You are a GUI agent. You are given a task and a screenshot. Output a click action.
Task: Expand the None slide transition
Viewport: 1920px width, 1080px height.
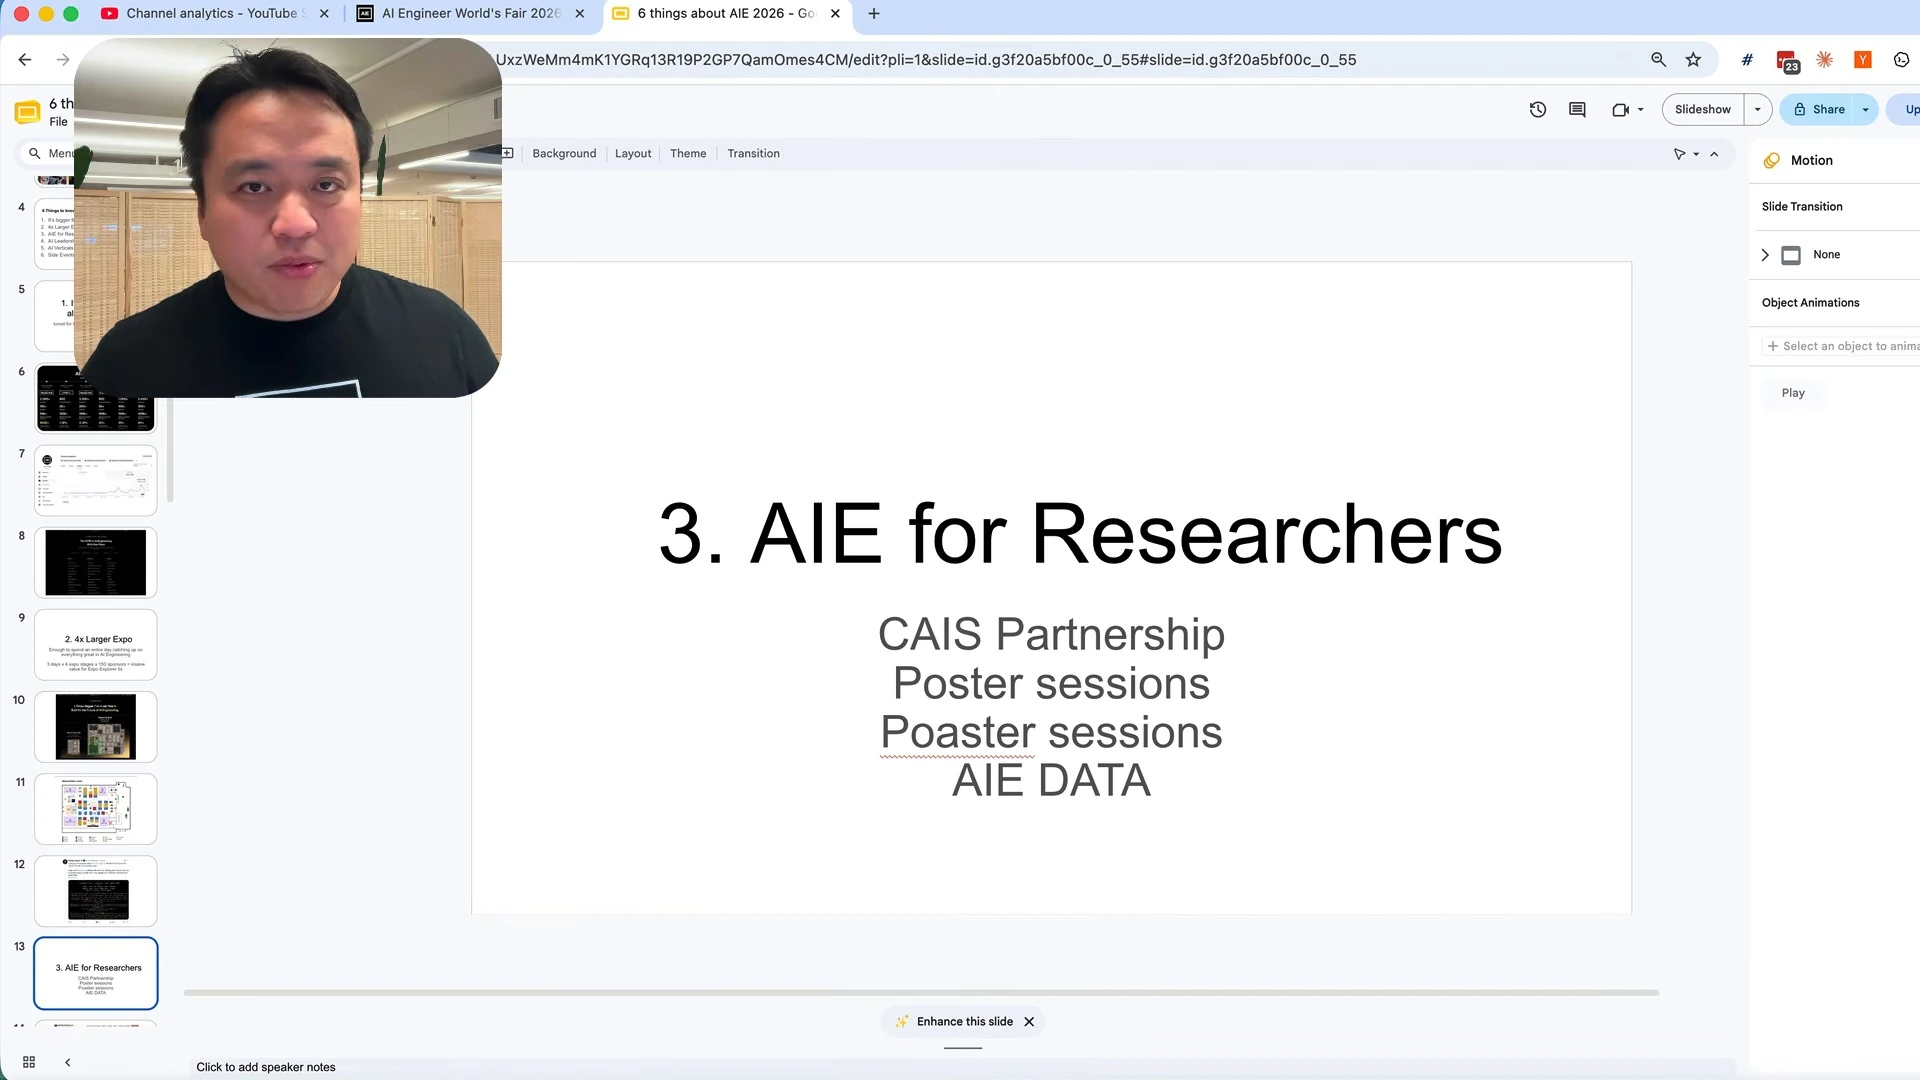(x=1765, y=255)
